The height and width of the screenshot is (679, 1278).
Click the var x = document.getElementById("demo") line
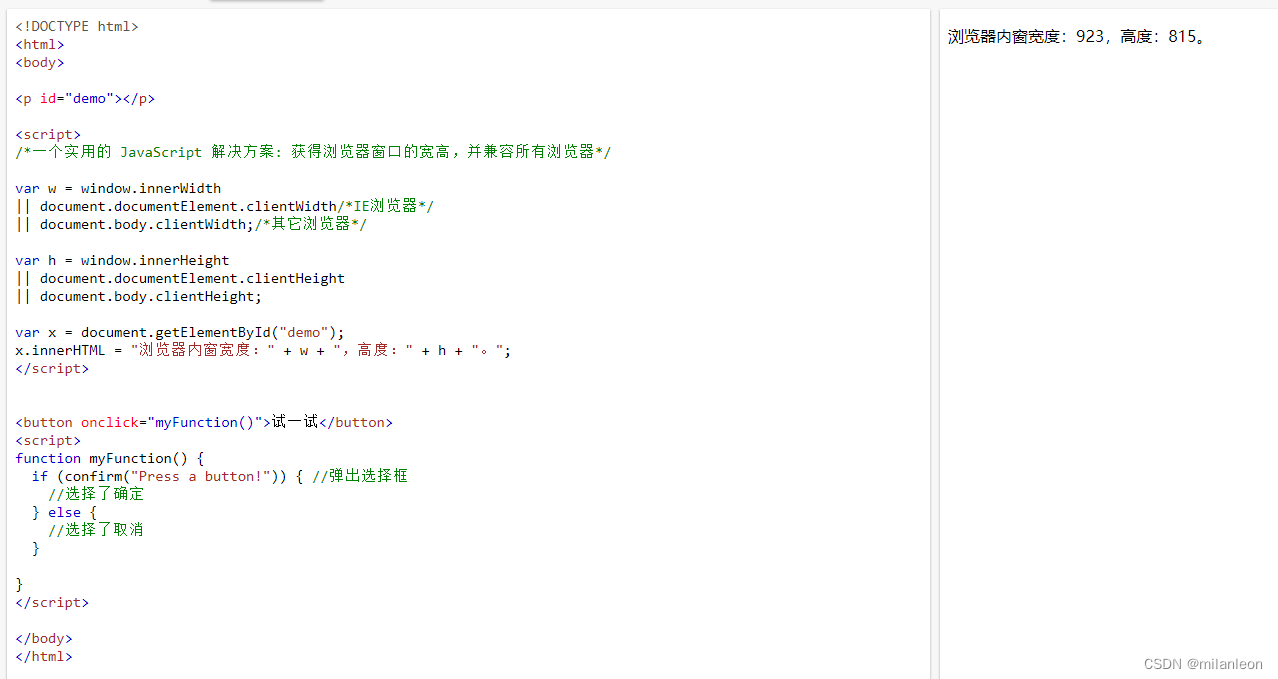pos(180,332)
